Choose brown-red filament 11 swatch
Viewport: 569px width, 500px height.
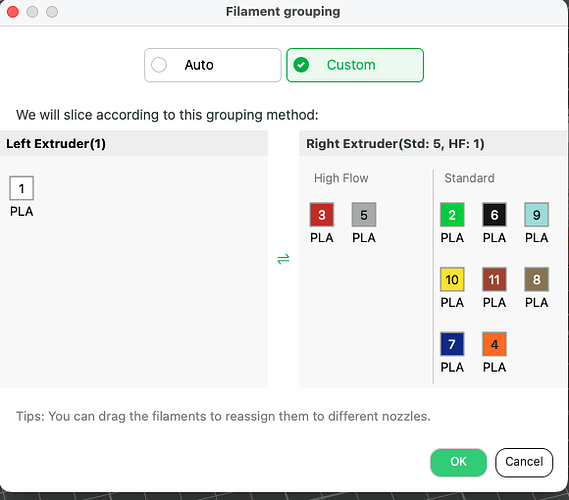494,279
